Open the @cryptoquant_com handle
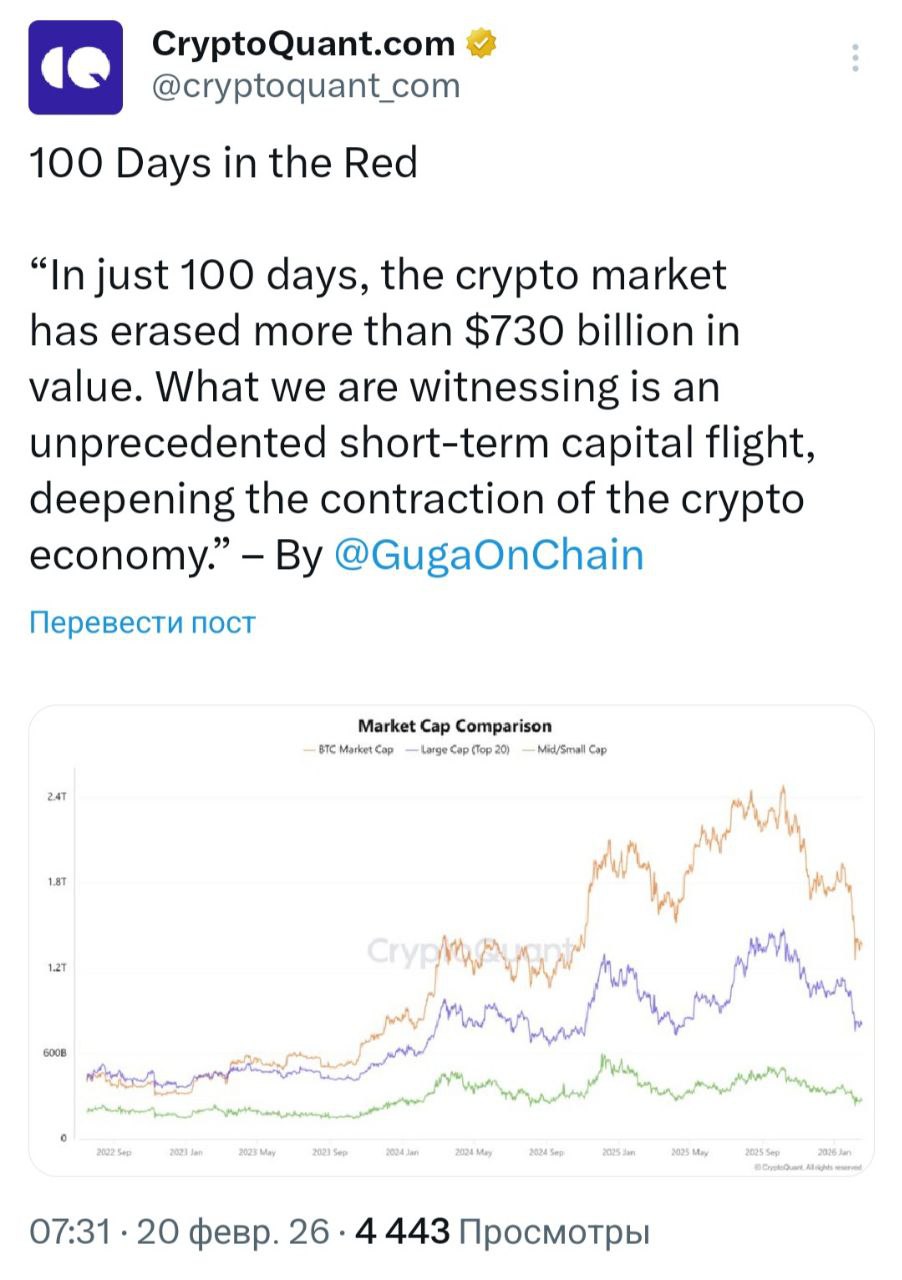This screenshot has width=902, height=1280. click(305, 86)
